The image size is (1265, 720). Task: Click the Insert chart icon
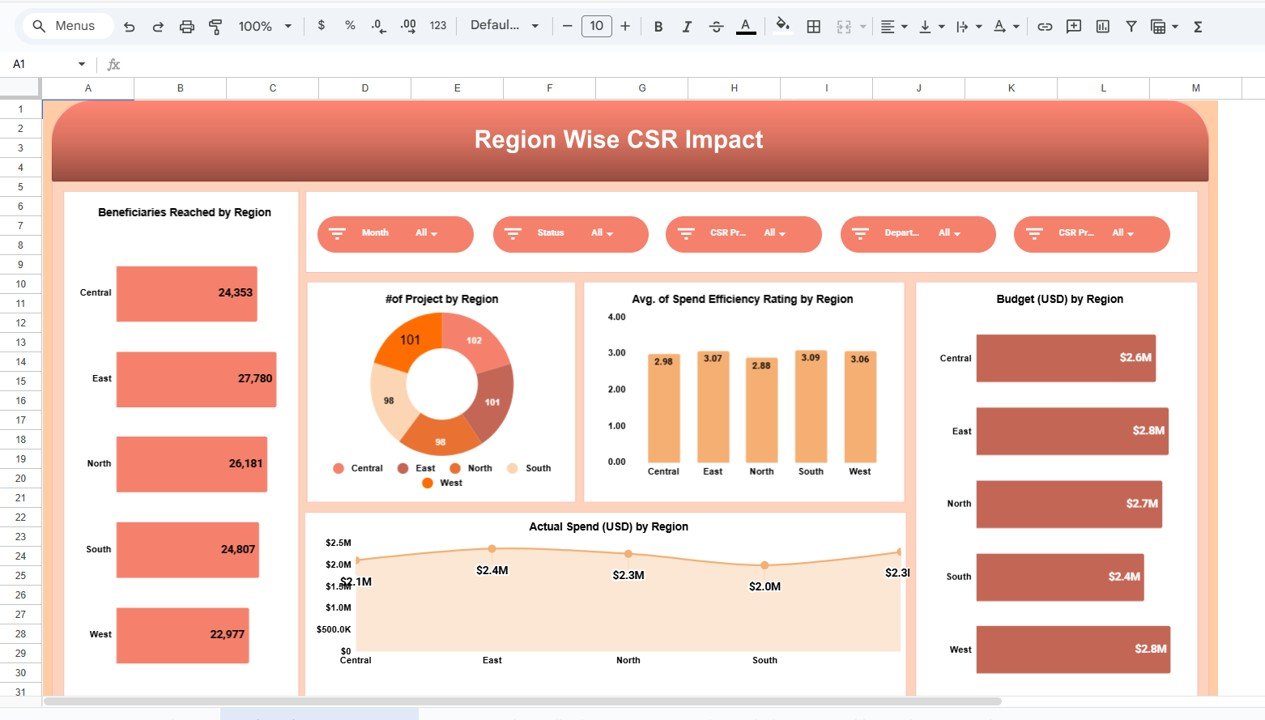coord(1102,26)
